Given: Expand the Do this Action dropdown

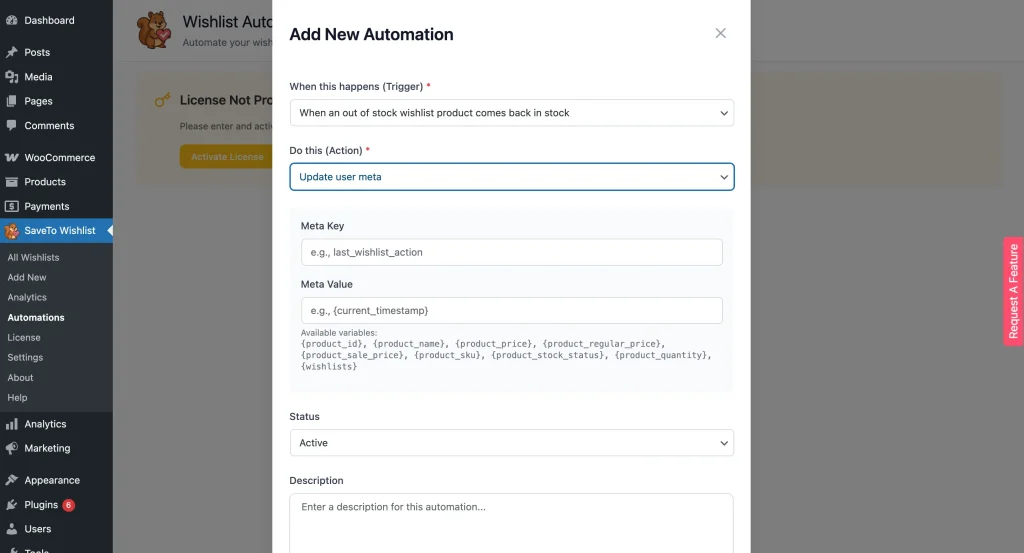Looking at the screenshot, I should pyautogui.click(x=511, y=177).
